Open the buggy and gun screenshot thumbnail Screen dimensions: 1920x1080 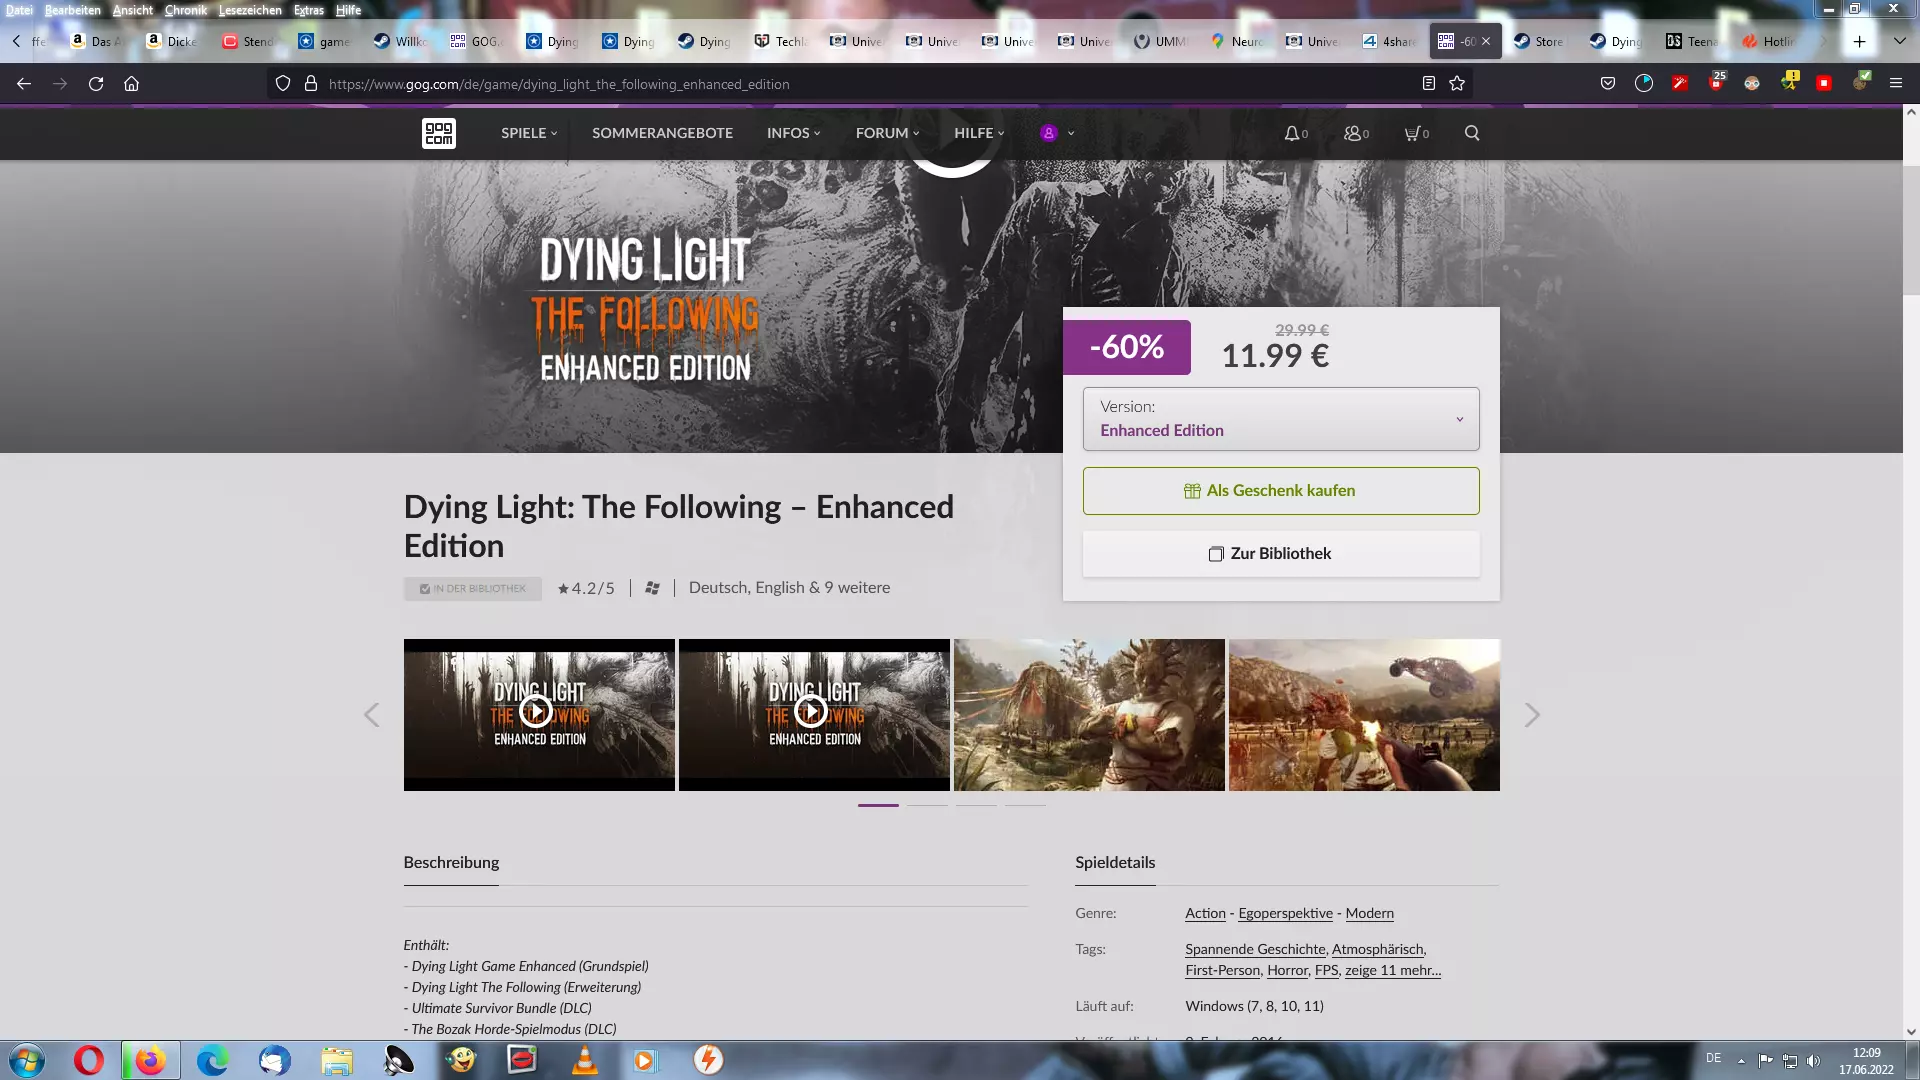pos(1364,715)
